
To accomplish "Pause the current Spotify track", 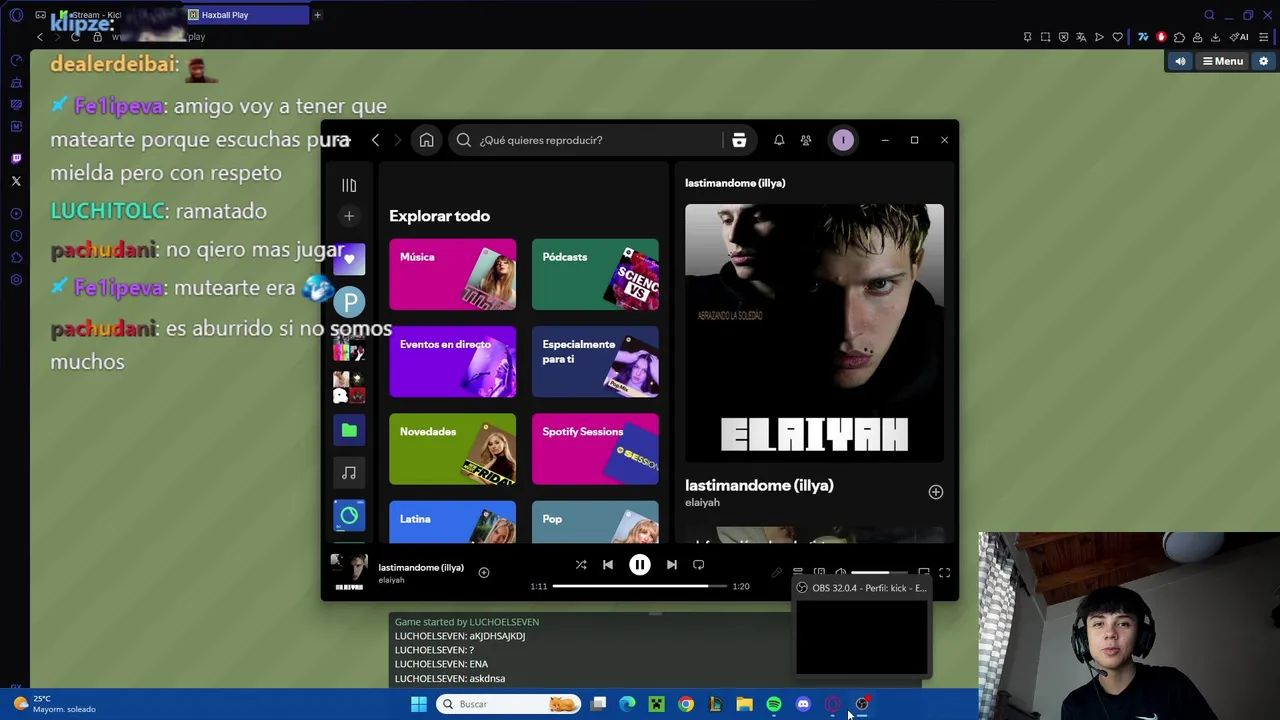I will pyautogui.click(x=640, y=565).
